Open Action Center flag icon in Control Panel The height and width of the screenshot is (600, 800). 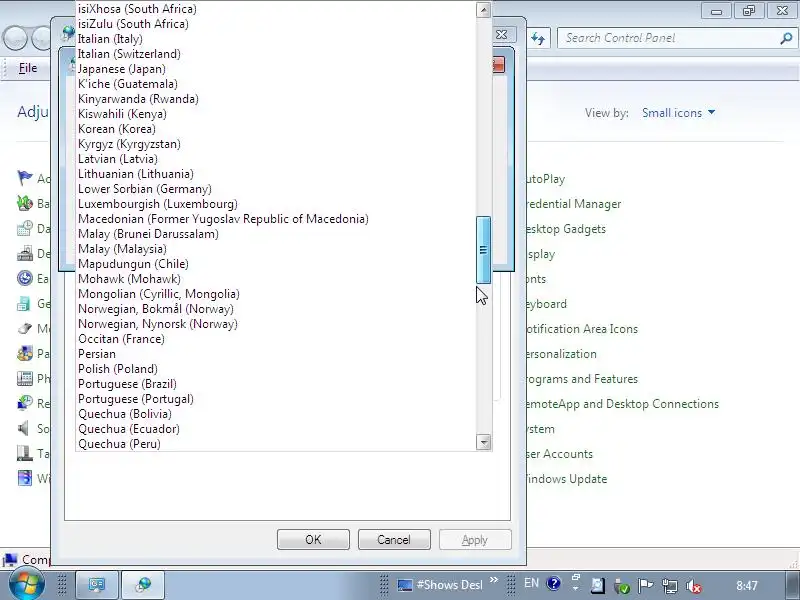click(24, 178)
